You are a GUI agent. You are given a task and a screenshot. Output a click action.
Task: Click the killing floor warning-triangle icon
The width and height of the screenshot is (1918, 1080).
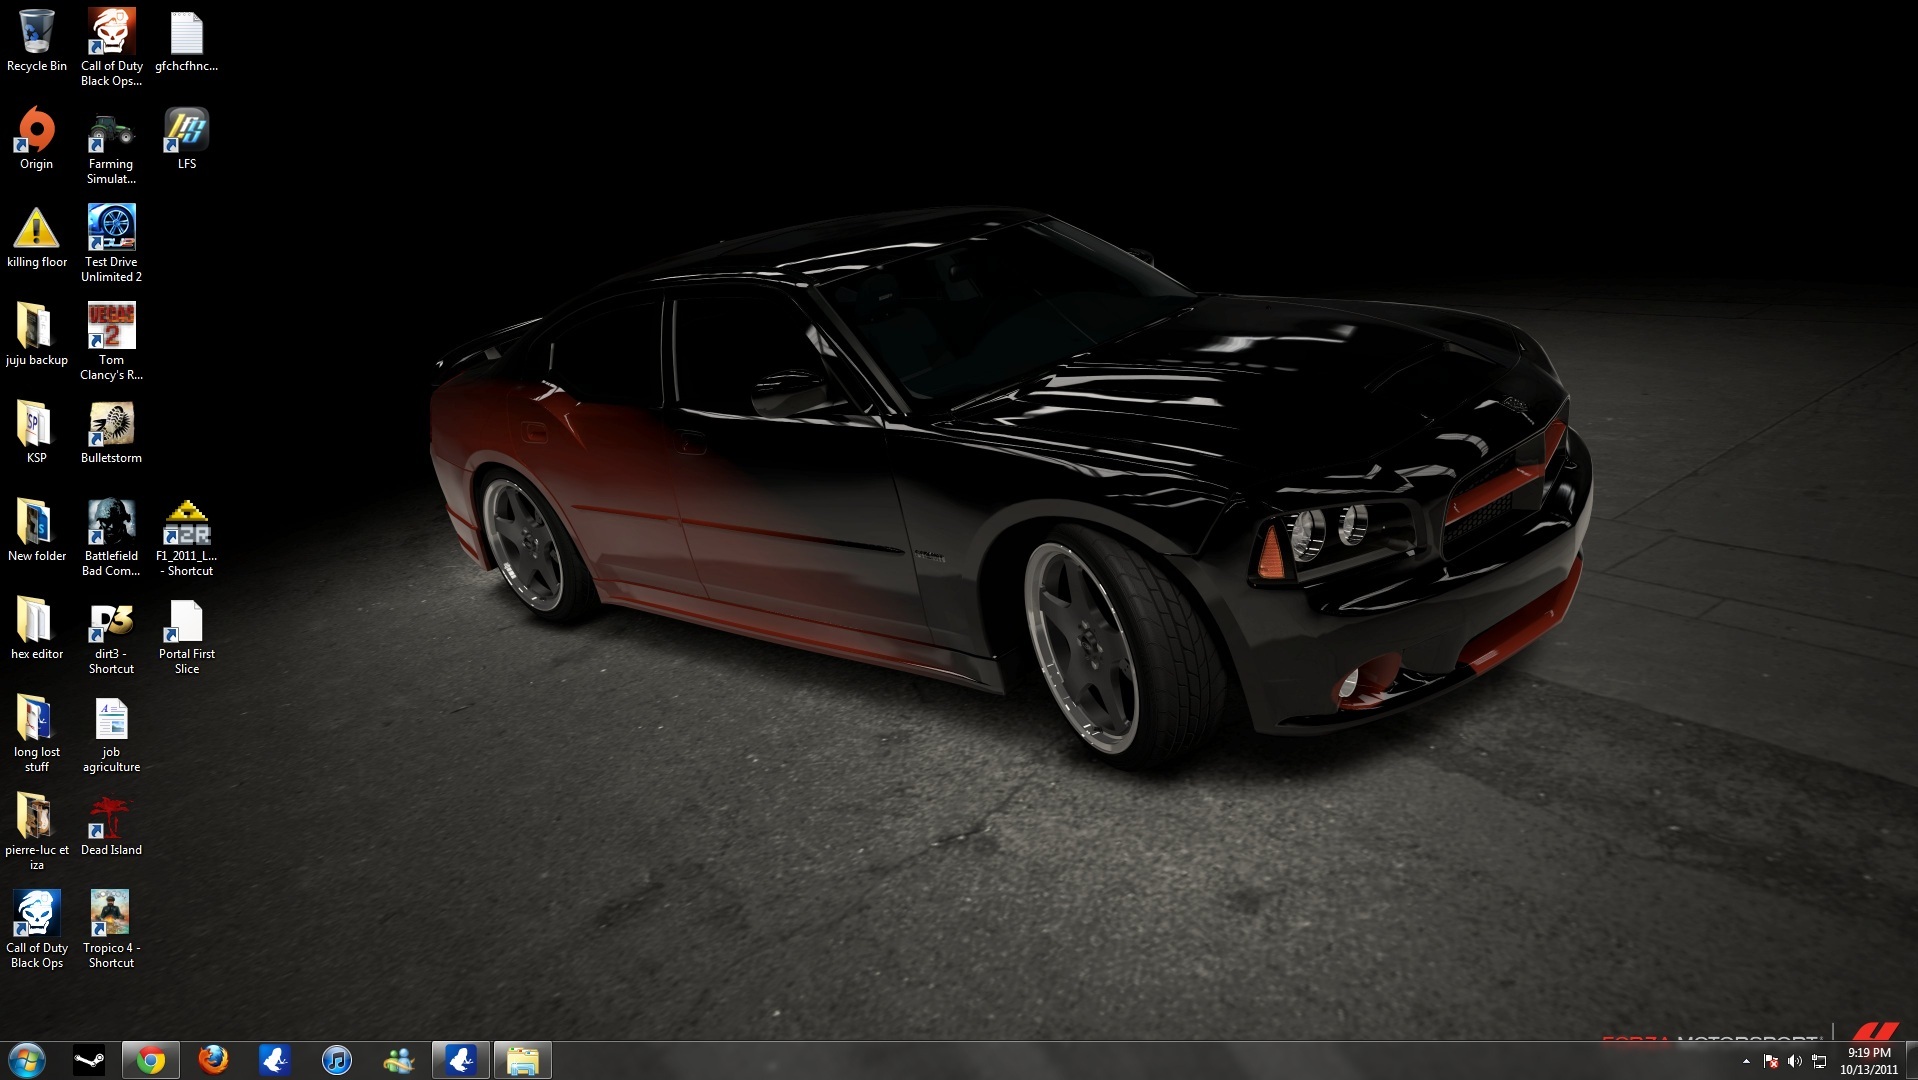click(36, 237)
